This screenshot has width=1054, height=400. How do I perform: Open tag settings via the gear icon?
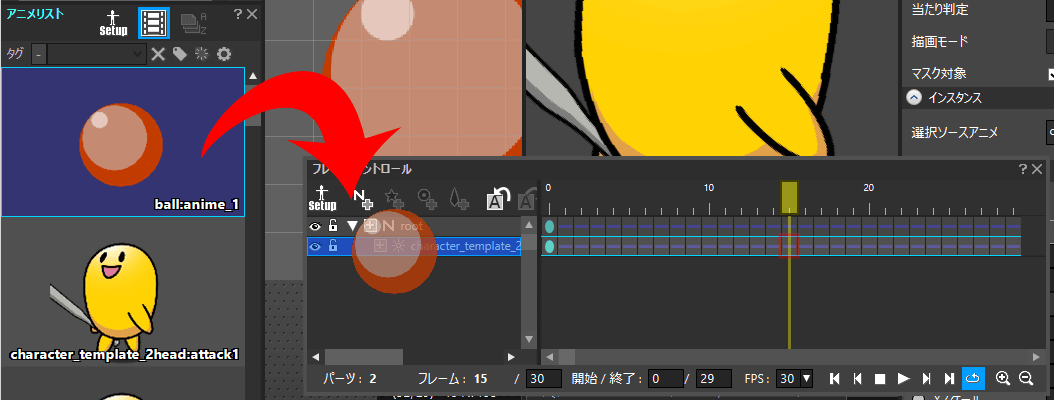click(x=224, y=54)
